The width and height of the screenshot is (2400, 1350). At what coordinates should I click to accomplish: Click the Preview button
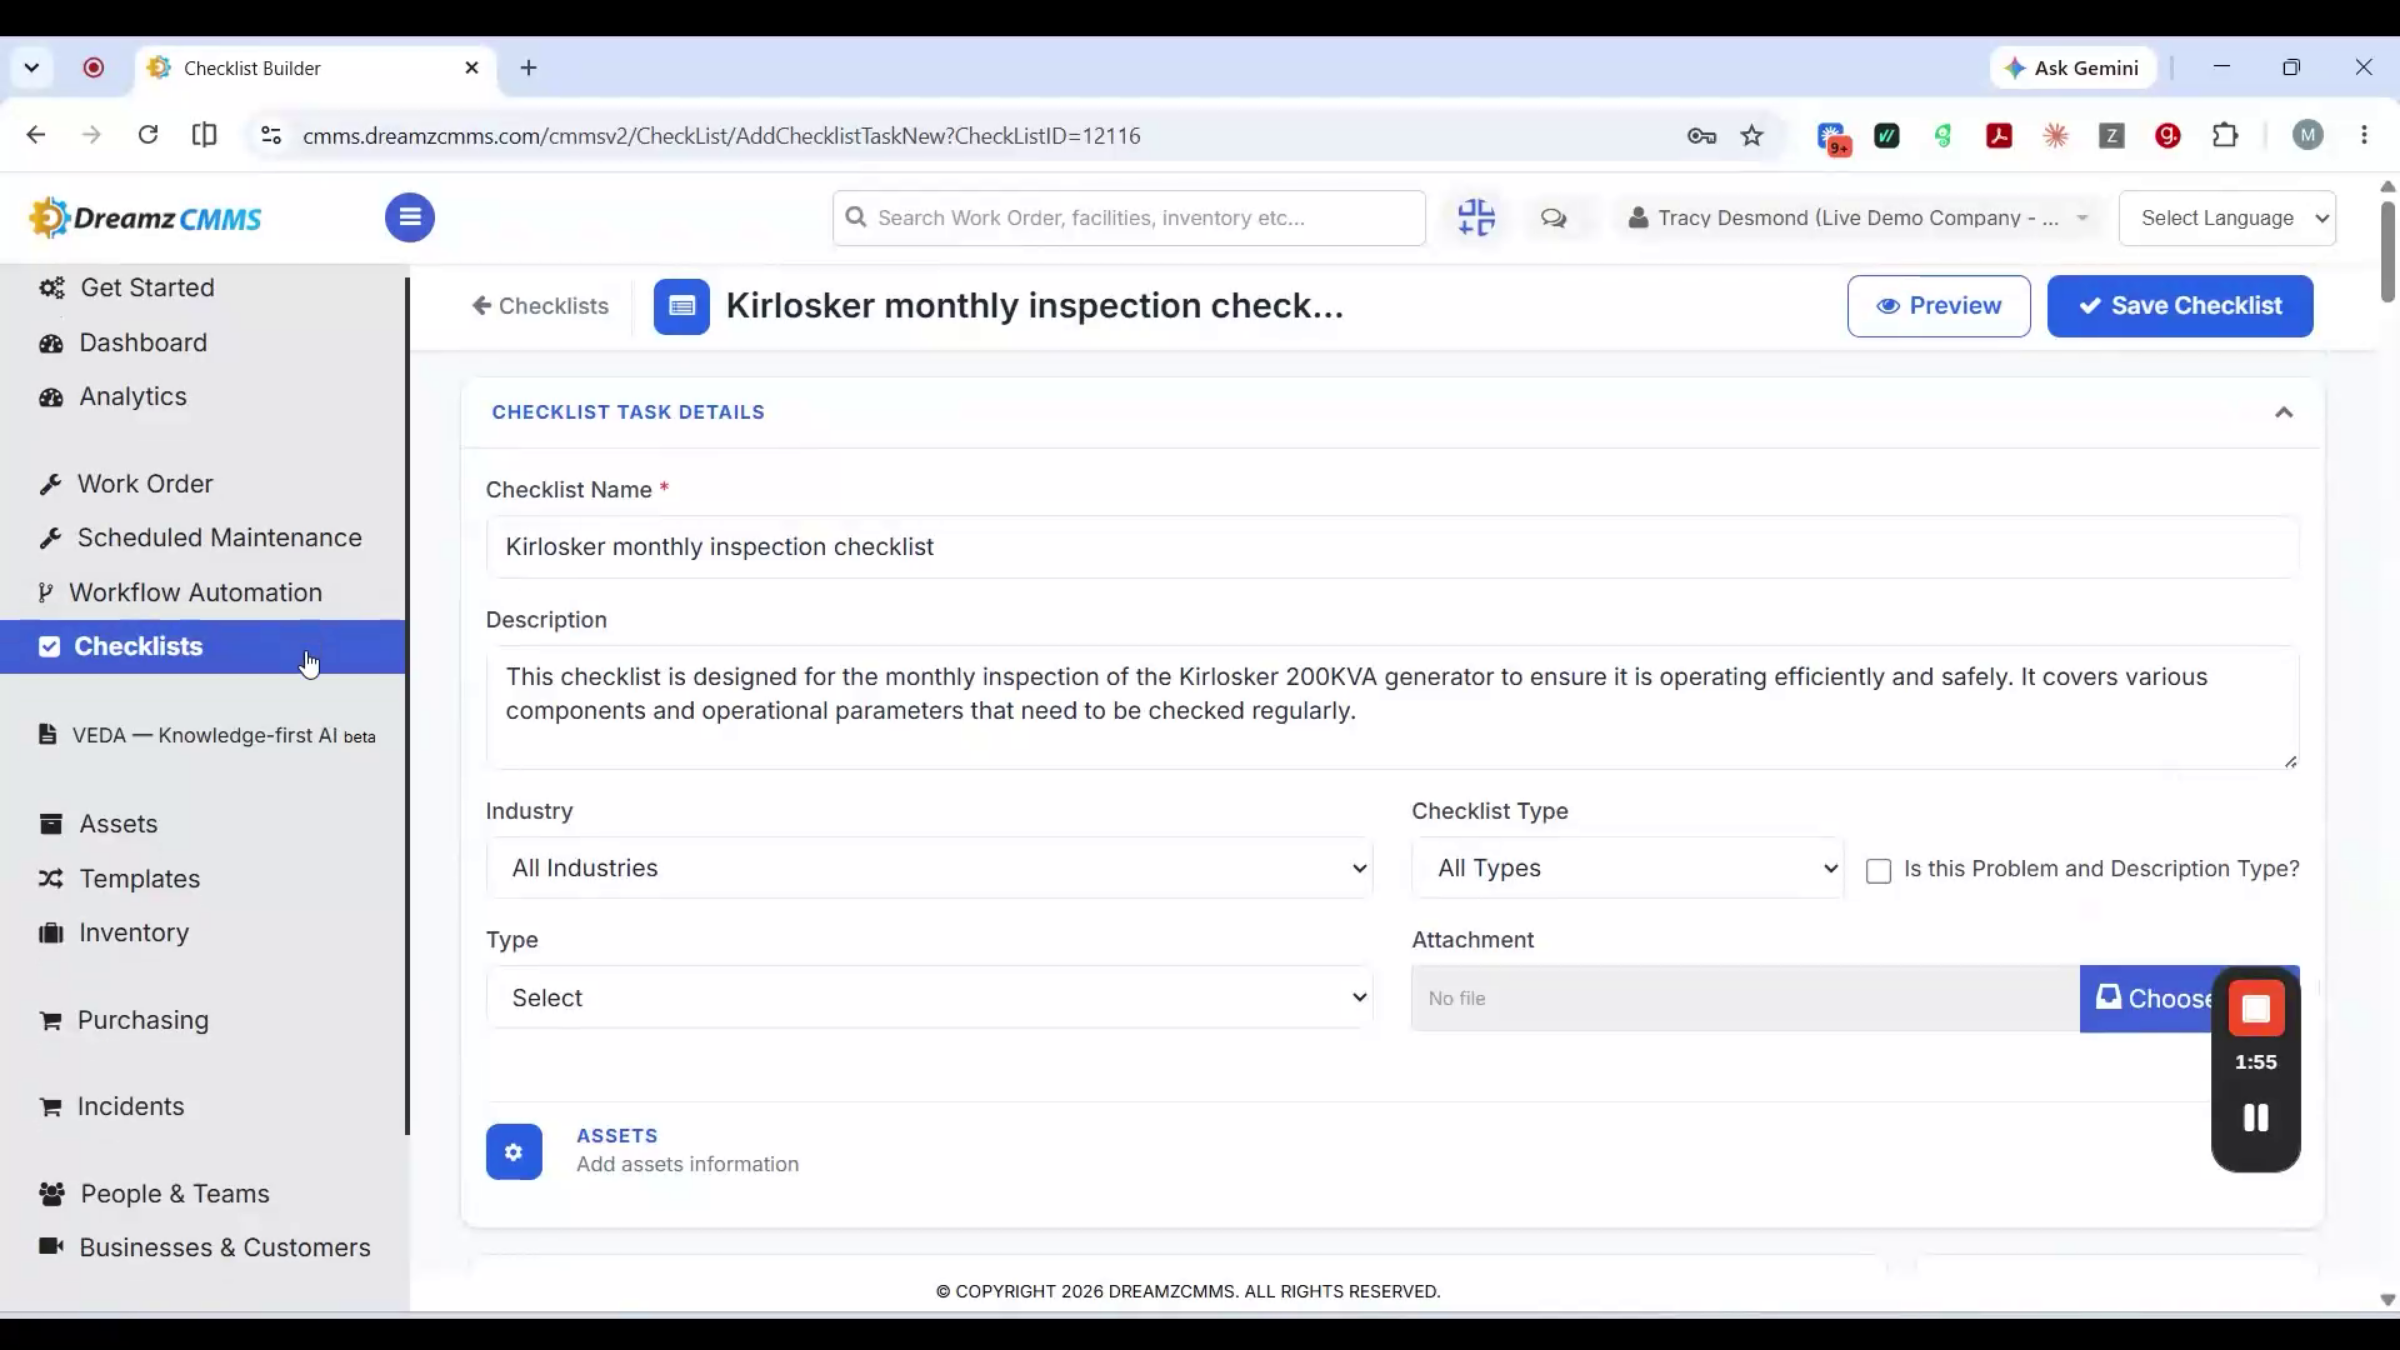(1939, 306)
